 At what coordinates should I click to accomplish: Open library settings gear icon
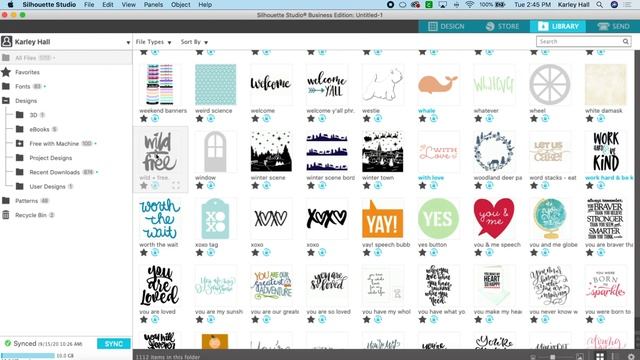(631, 356)
